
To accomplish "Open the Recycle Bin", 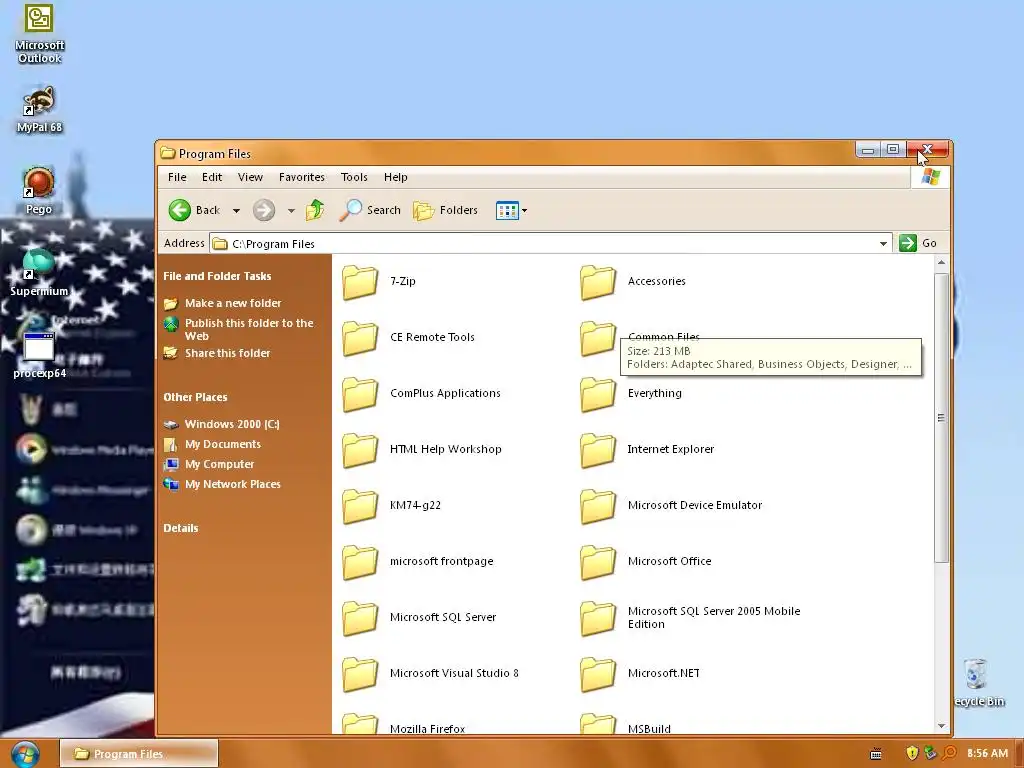I will click(978, 682).
